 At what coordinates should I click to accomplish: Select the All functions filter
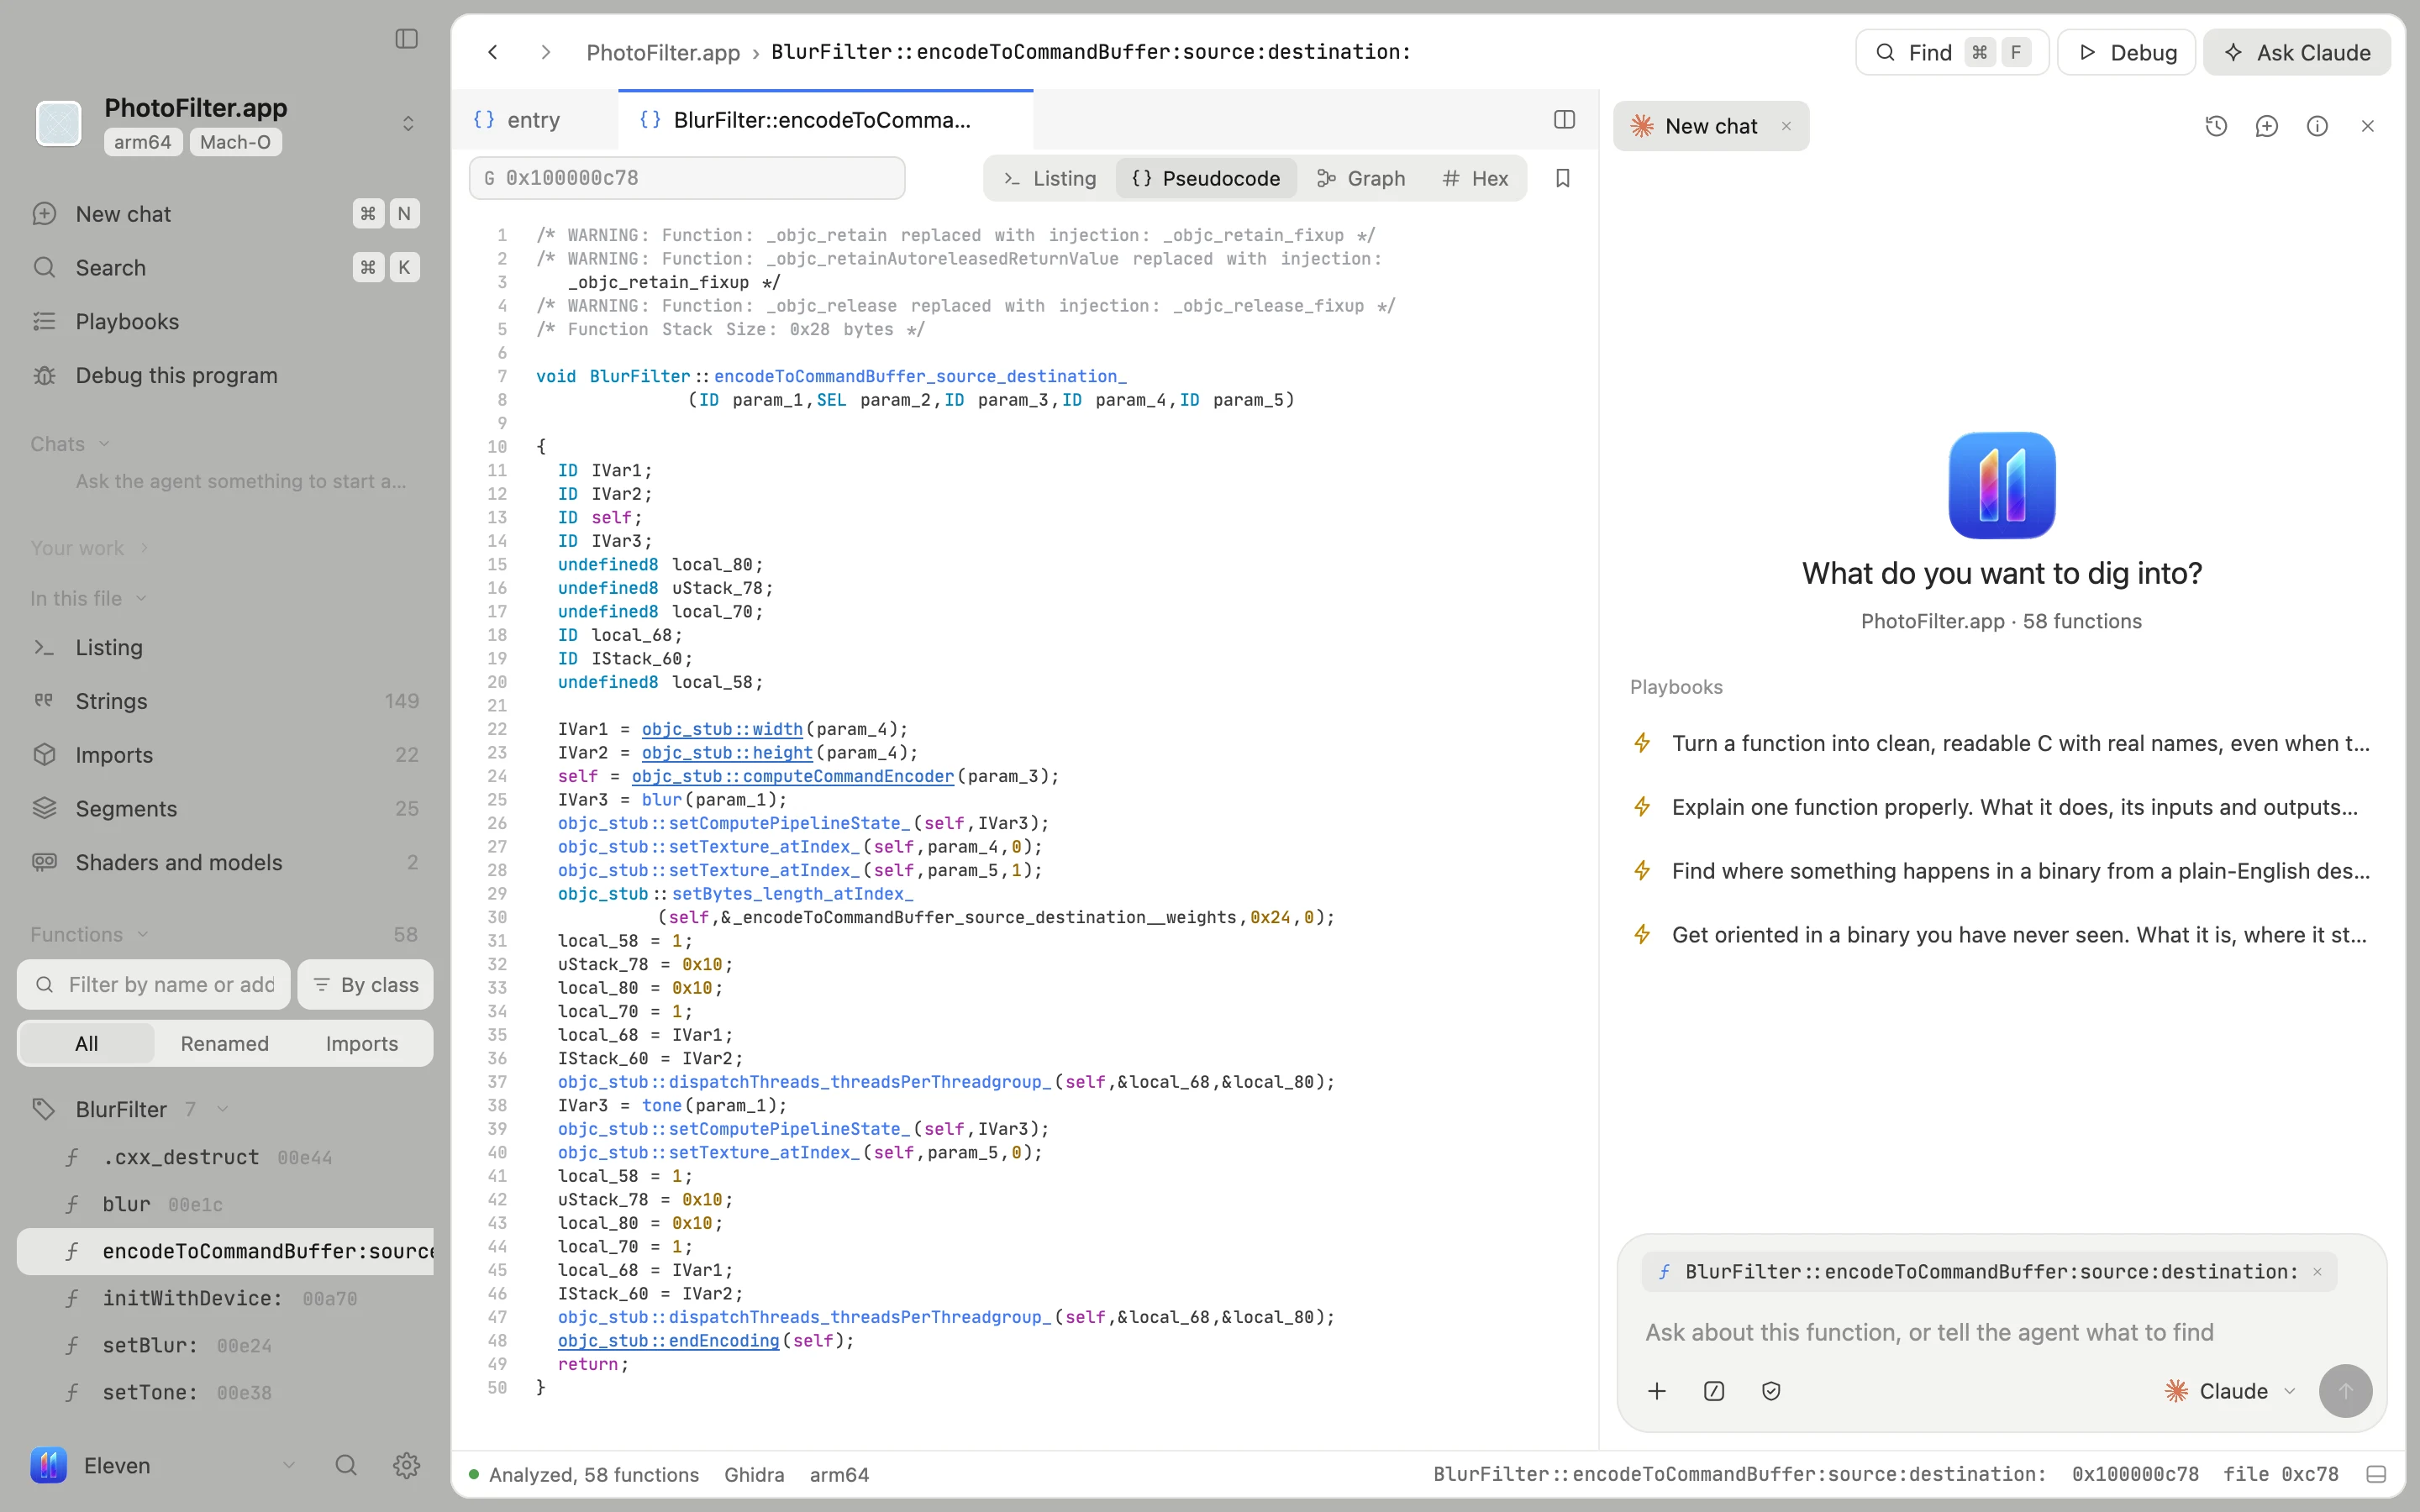coord(87,1043)
